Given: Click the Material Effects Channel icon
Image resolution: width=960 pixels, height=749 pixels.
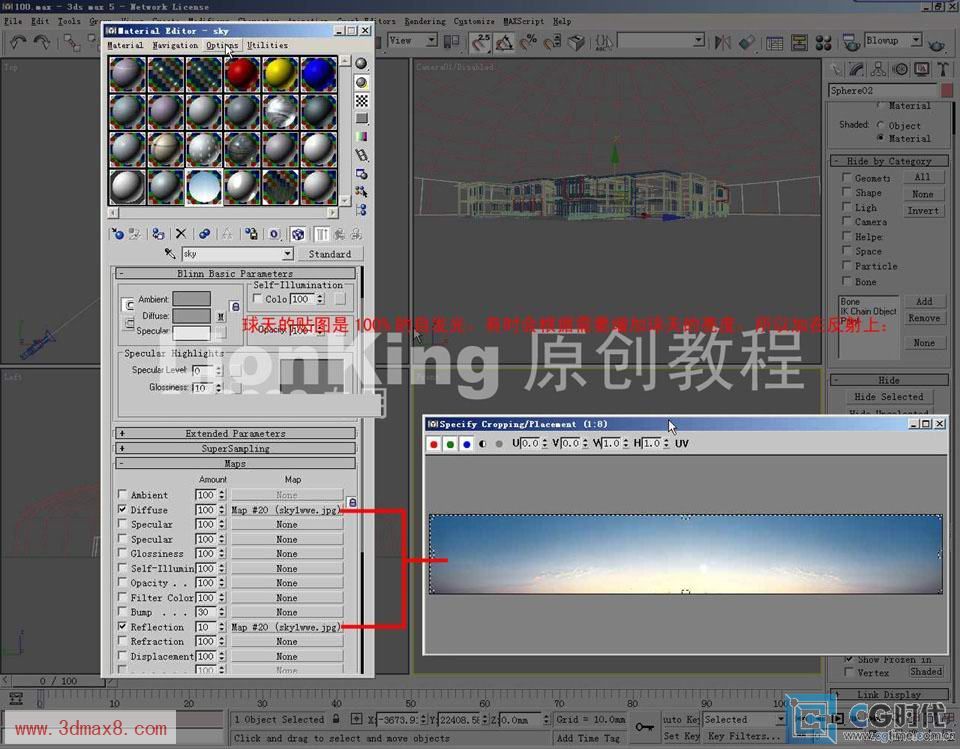Looking at the screenshot, I should (274, 234).
